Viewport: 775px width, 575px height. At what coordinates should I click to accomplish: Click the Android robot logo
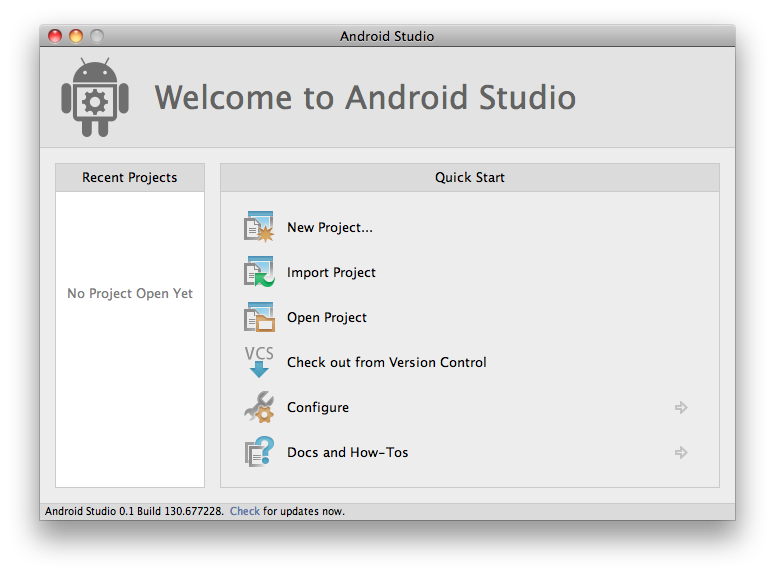95,97
